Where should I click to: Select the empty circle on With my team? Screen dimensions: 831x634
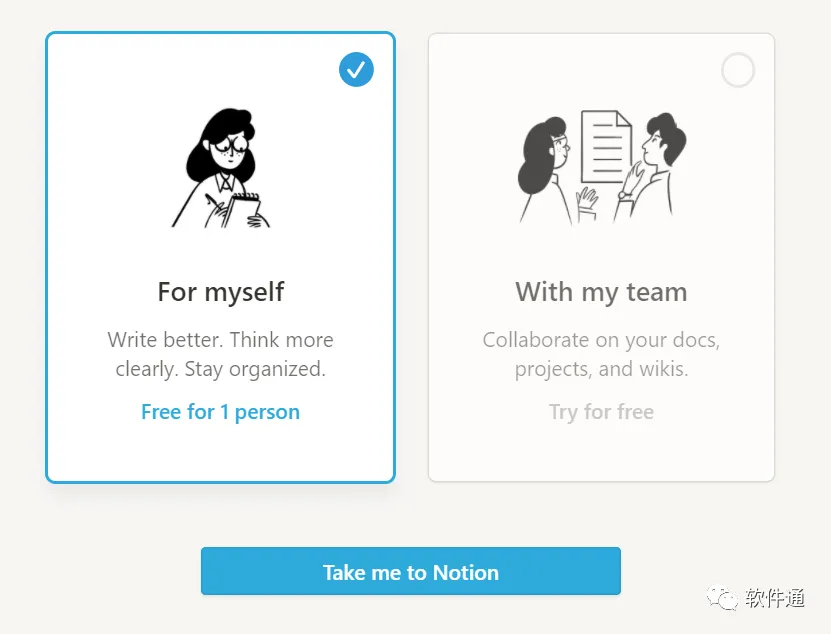click(x=738, y=70)
